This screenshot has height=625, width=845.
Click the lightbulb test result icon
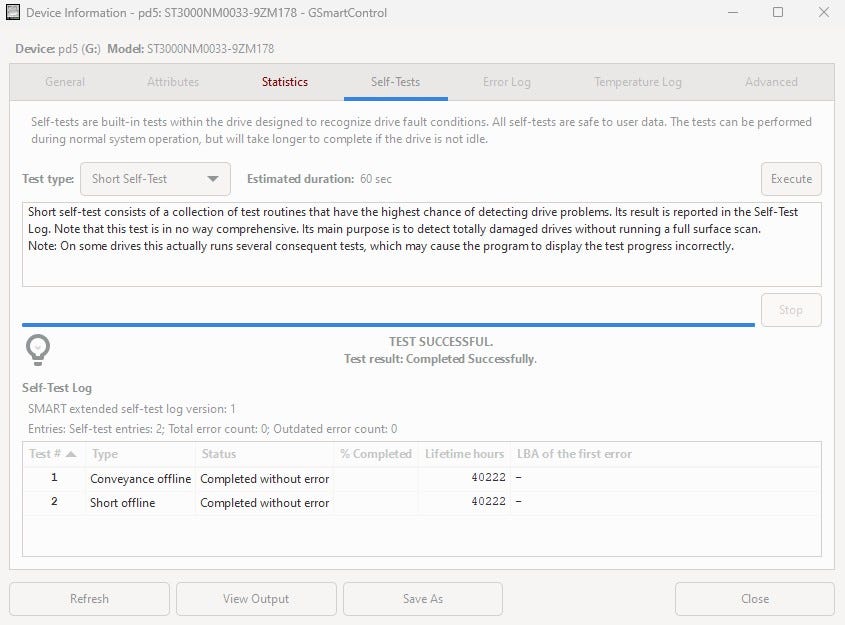click(38, 350)
